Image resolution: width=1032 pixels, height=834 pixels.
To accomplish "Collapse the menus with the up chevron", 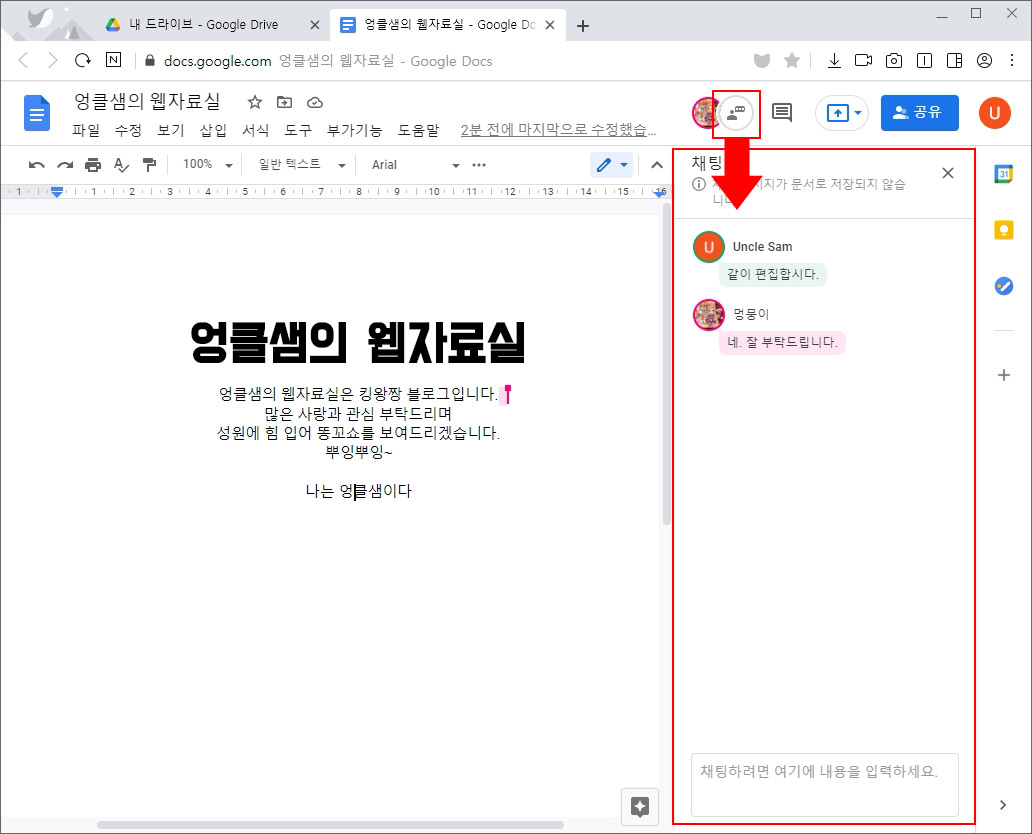I will (x=657, y=165).
